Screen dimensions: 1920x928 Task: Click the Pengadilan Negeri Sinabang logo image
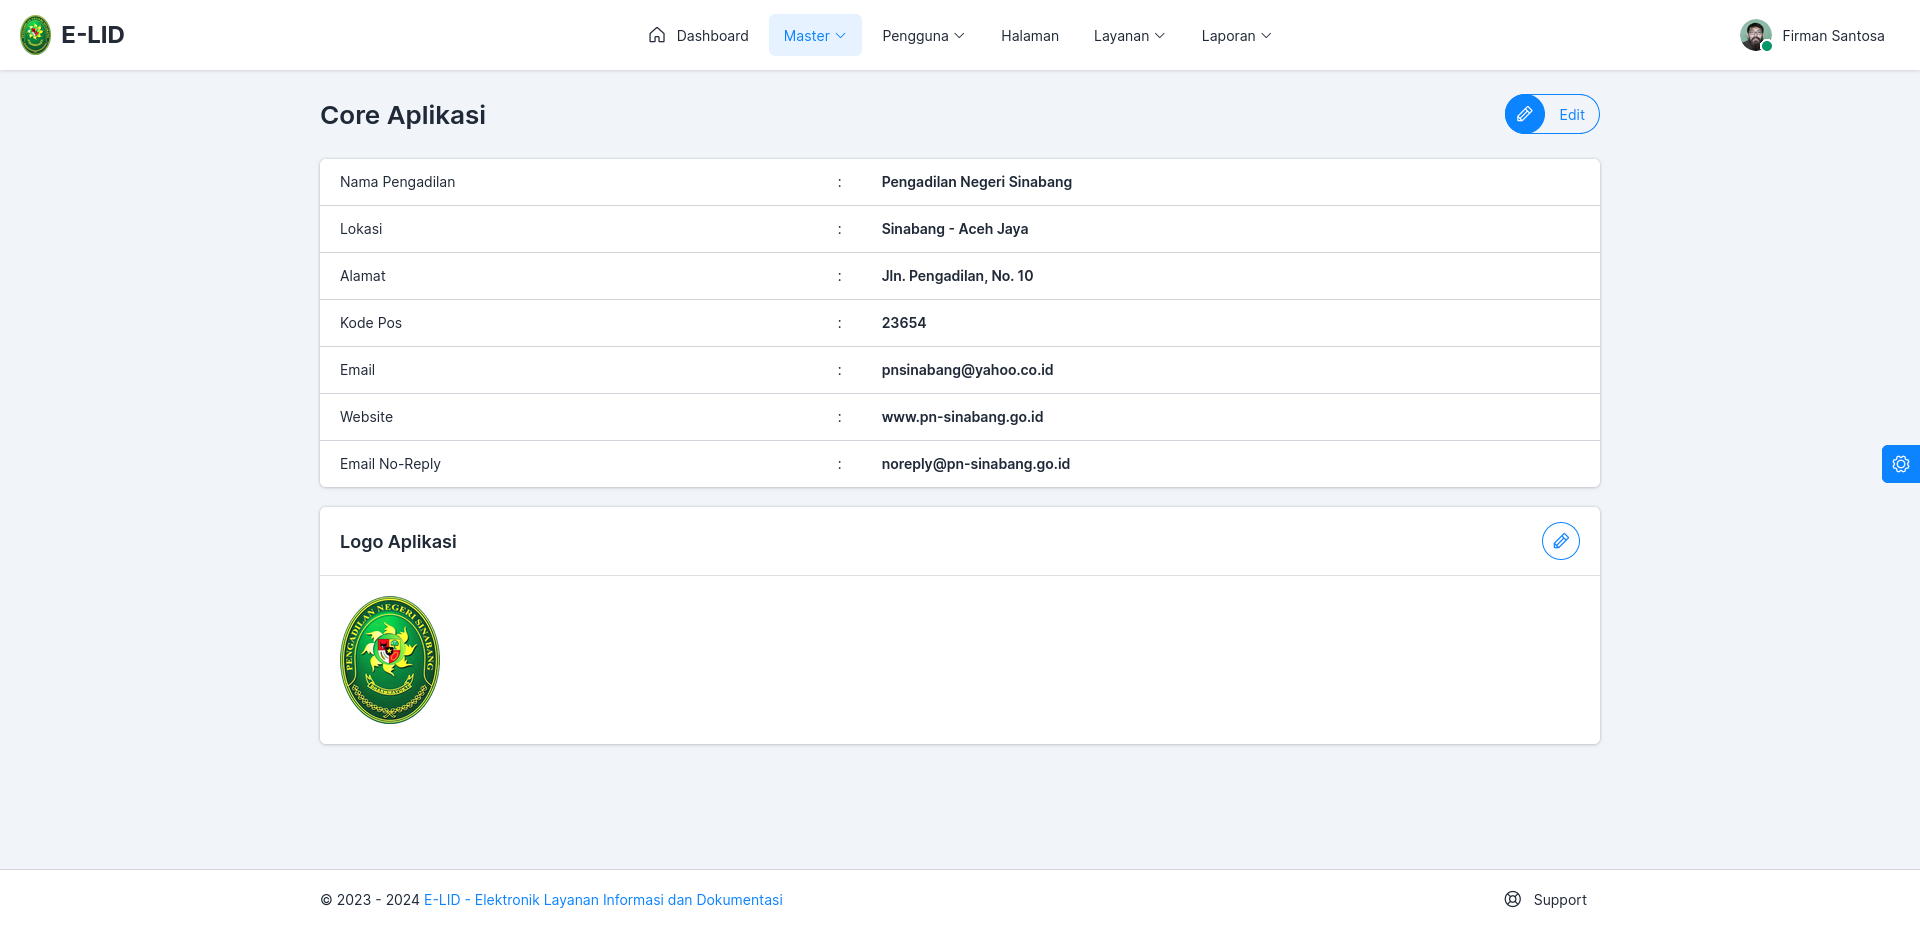click(390, 660)
